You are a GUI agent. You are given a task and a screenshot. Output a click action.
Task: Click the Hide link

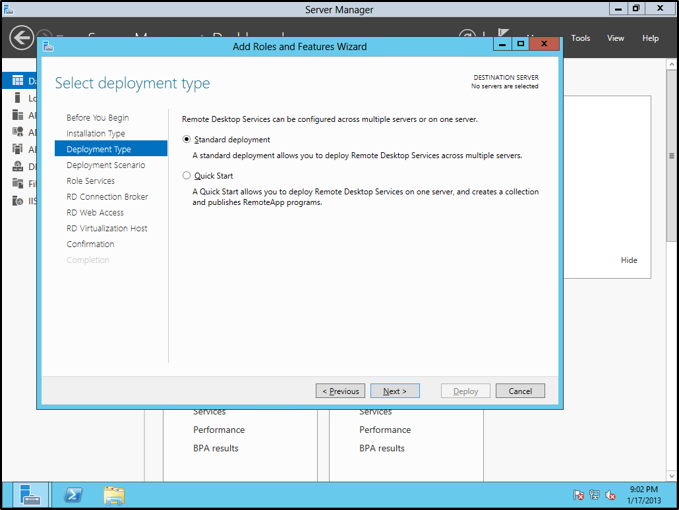[x=629, y=260]
